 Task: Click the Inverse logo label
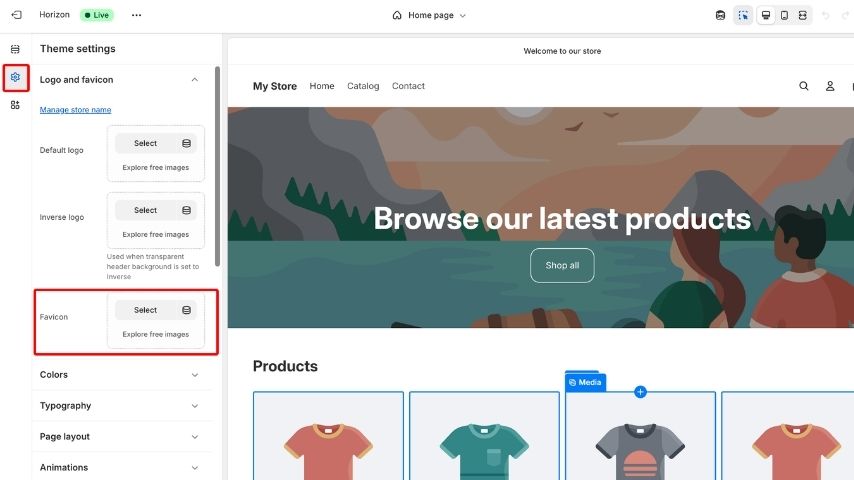click(62, 217)
